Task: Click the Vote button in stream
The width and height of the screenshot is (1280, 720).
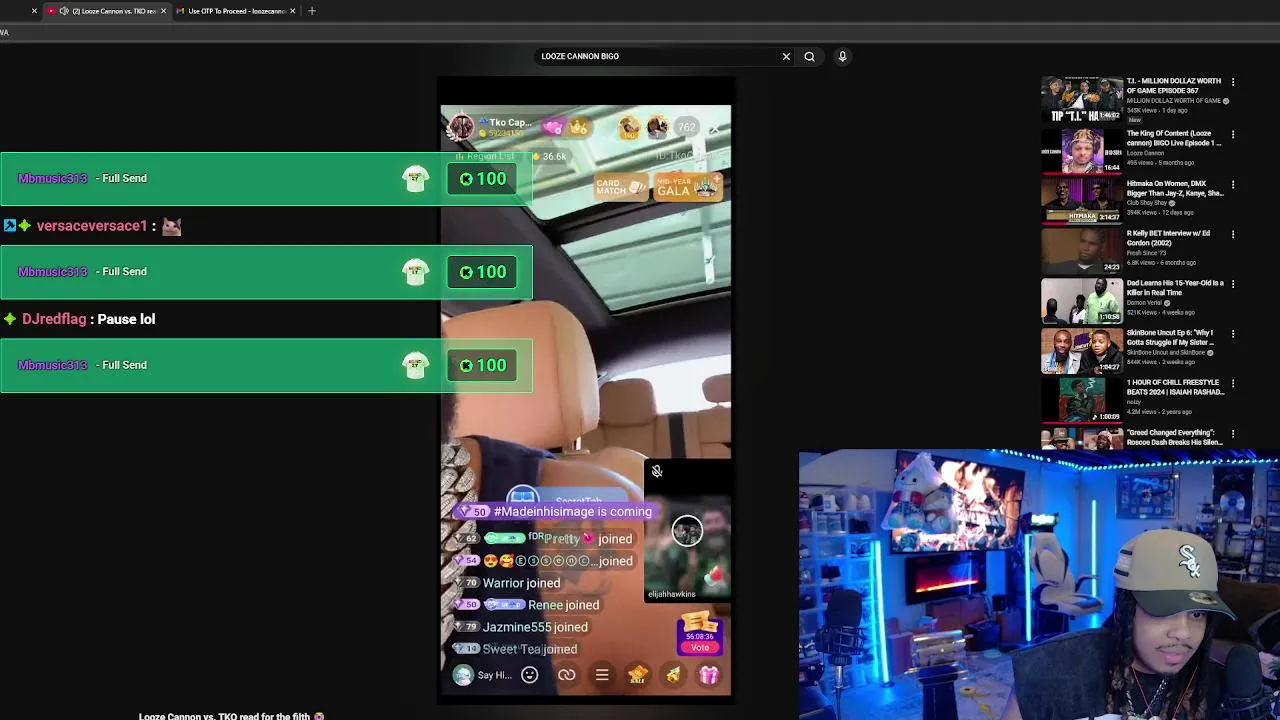Action: pos(699,647)
